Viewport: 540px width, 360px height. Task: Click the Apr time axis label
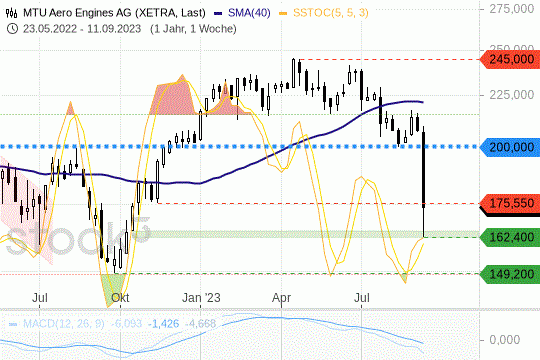point(281,298)
